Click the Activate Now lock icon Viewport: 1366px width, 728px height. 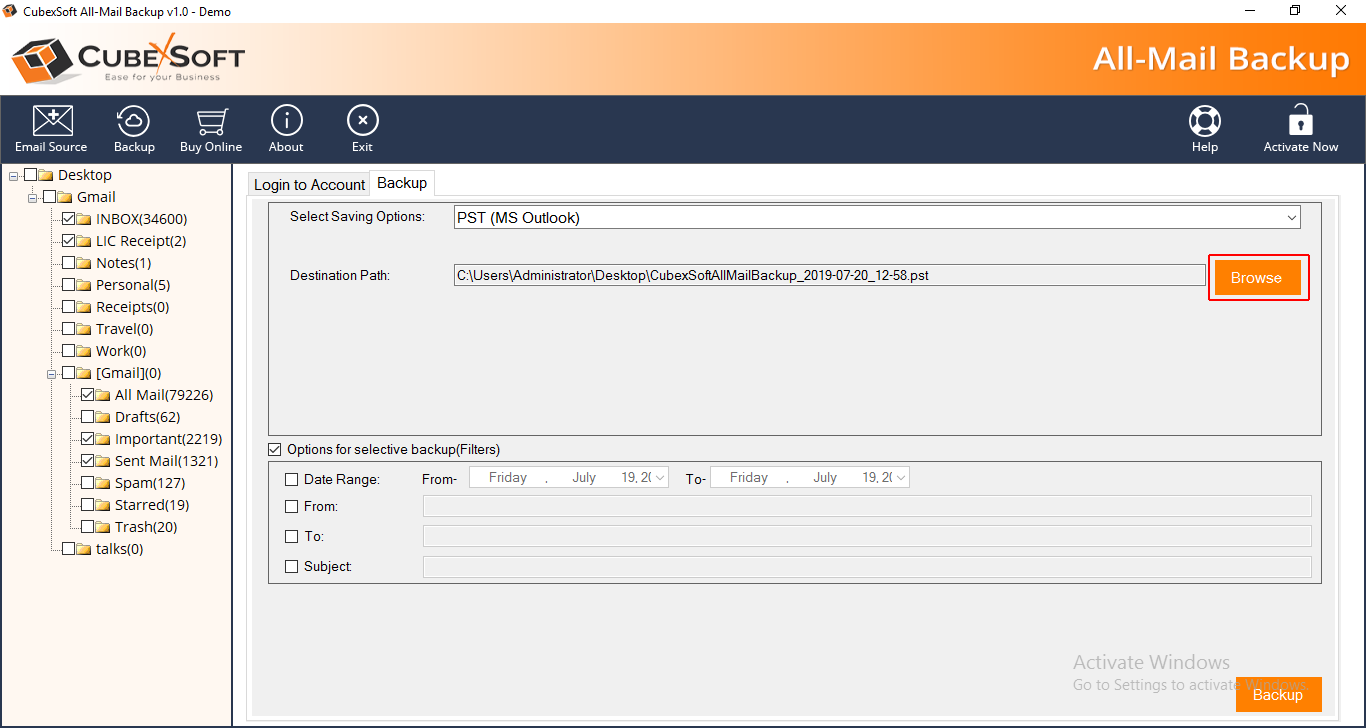(x=1300, y=130)
